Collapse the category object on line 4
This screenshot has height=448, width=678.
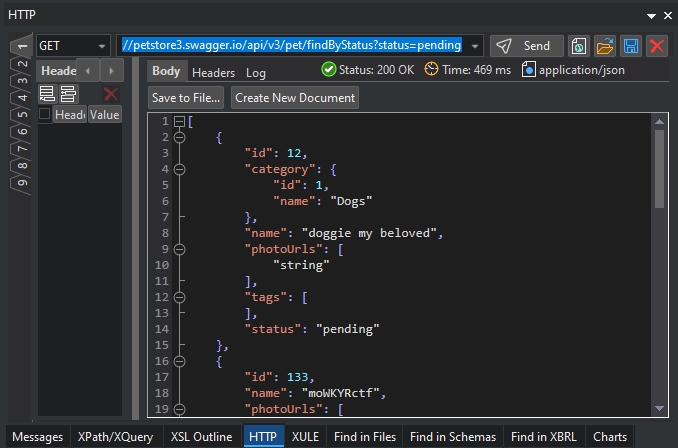[179, 169]
